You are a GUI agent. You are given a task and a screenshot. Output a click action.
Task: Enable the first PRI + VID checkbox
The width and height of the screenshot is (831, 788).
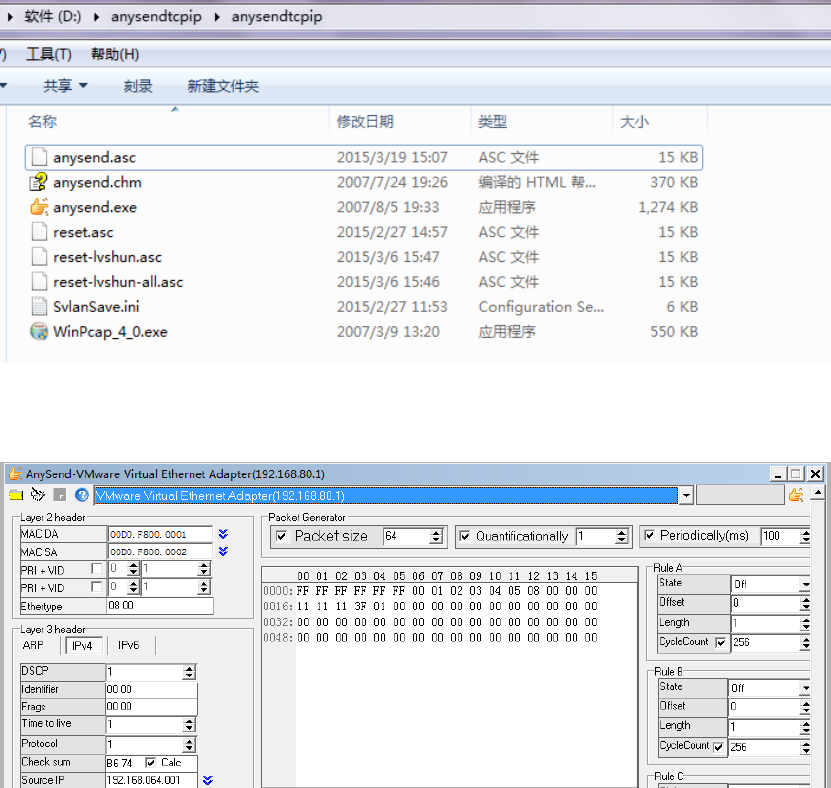[96, 569]
